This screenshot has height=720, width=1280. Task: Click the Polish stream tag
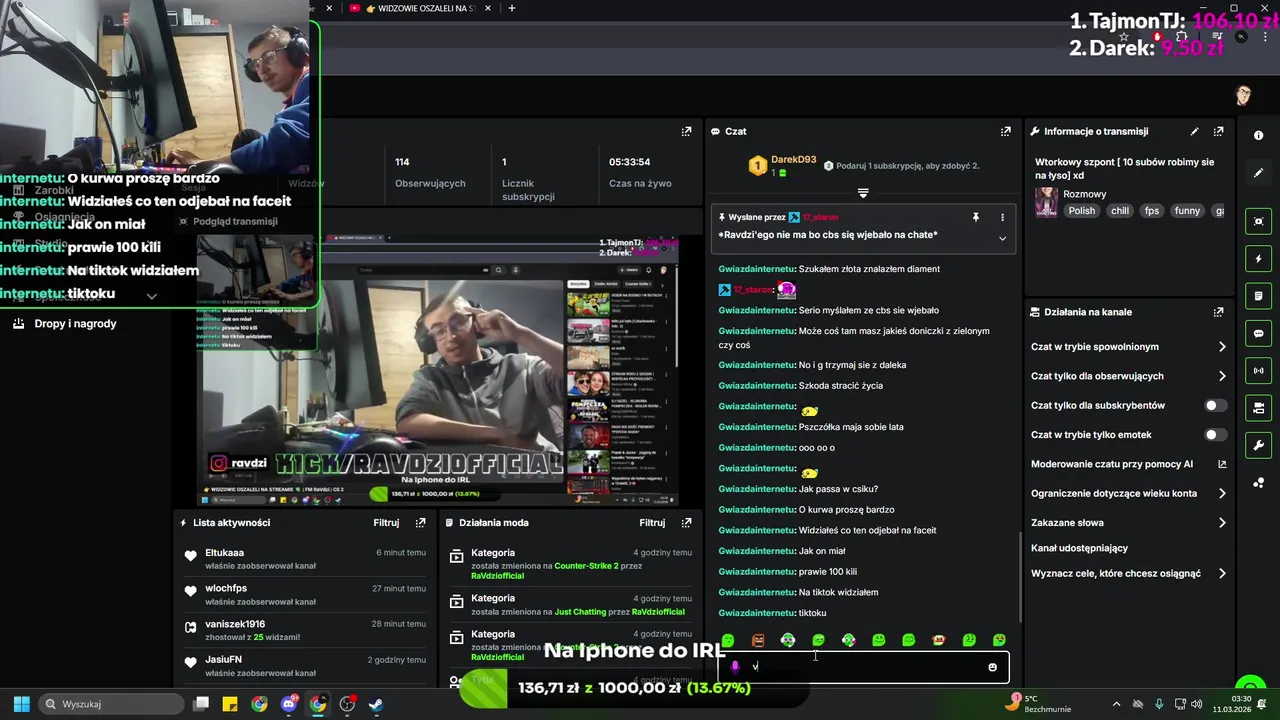coord(1081,211)
